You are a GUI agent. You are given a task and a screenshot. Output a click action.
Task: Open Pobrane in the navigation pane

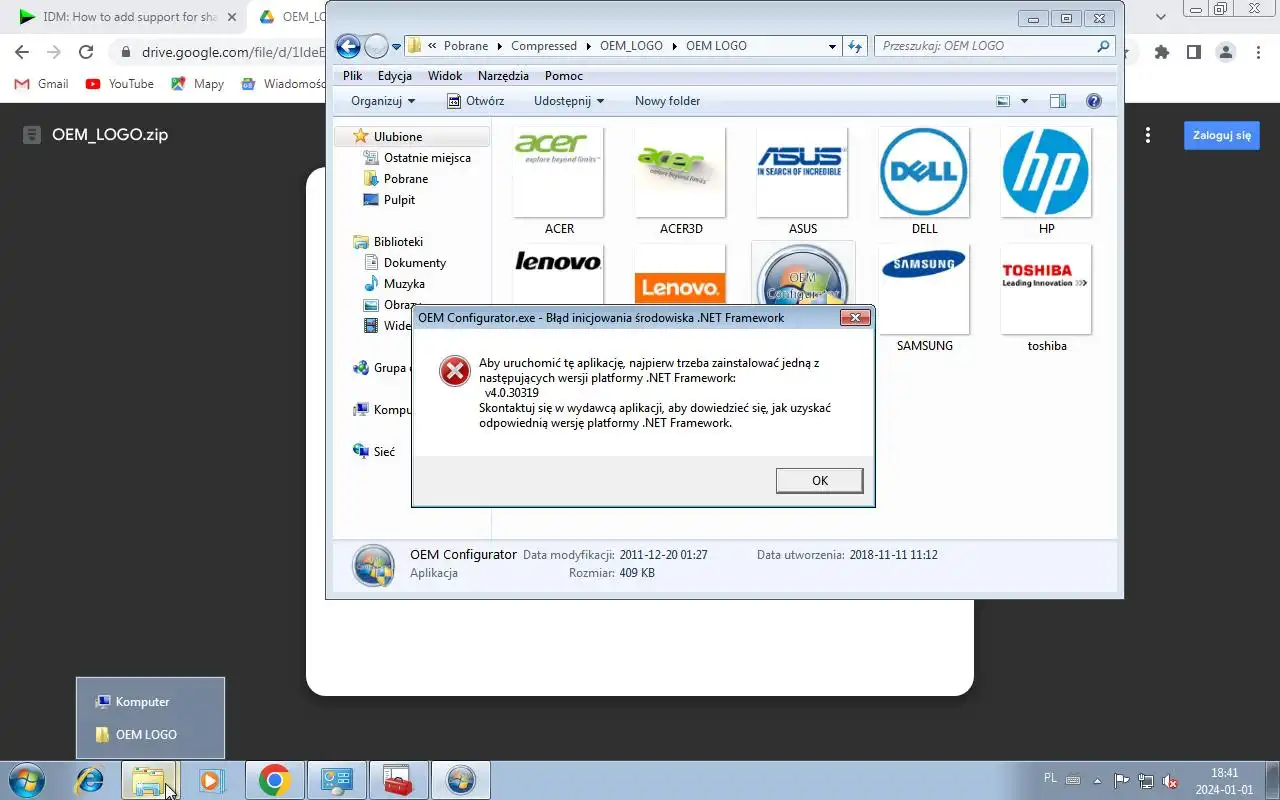coord(406,179)
